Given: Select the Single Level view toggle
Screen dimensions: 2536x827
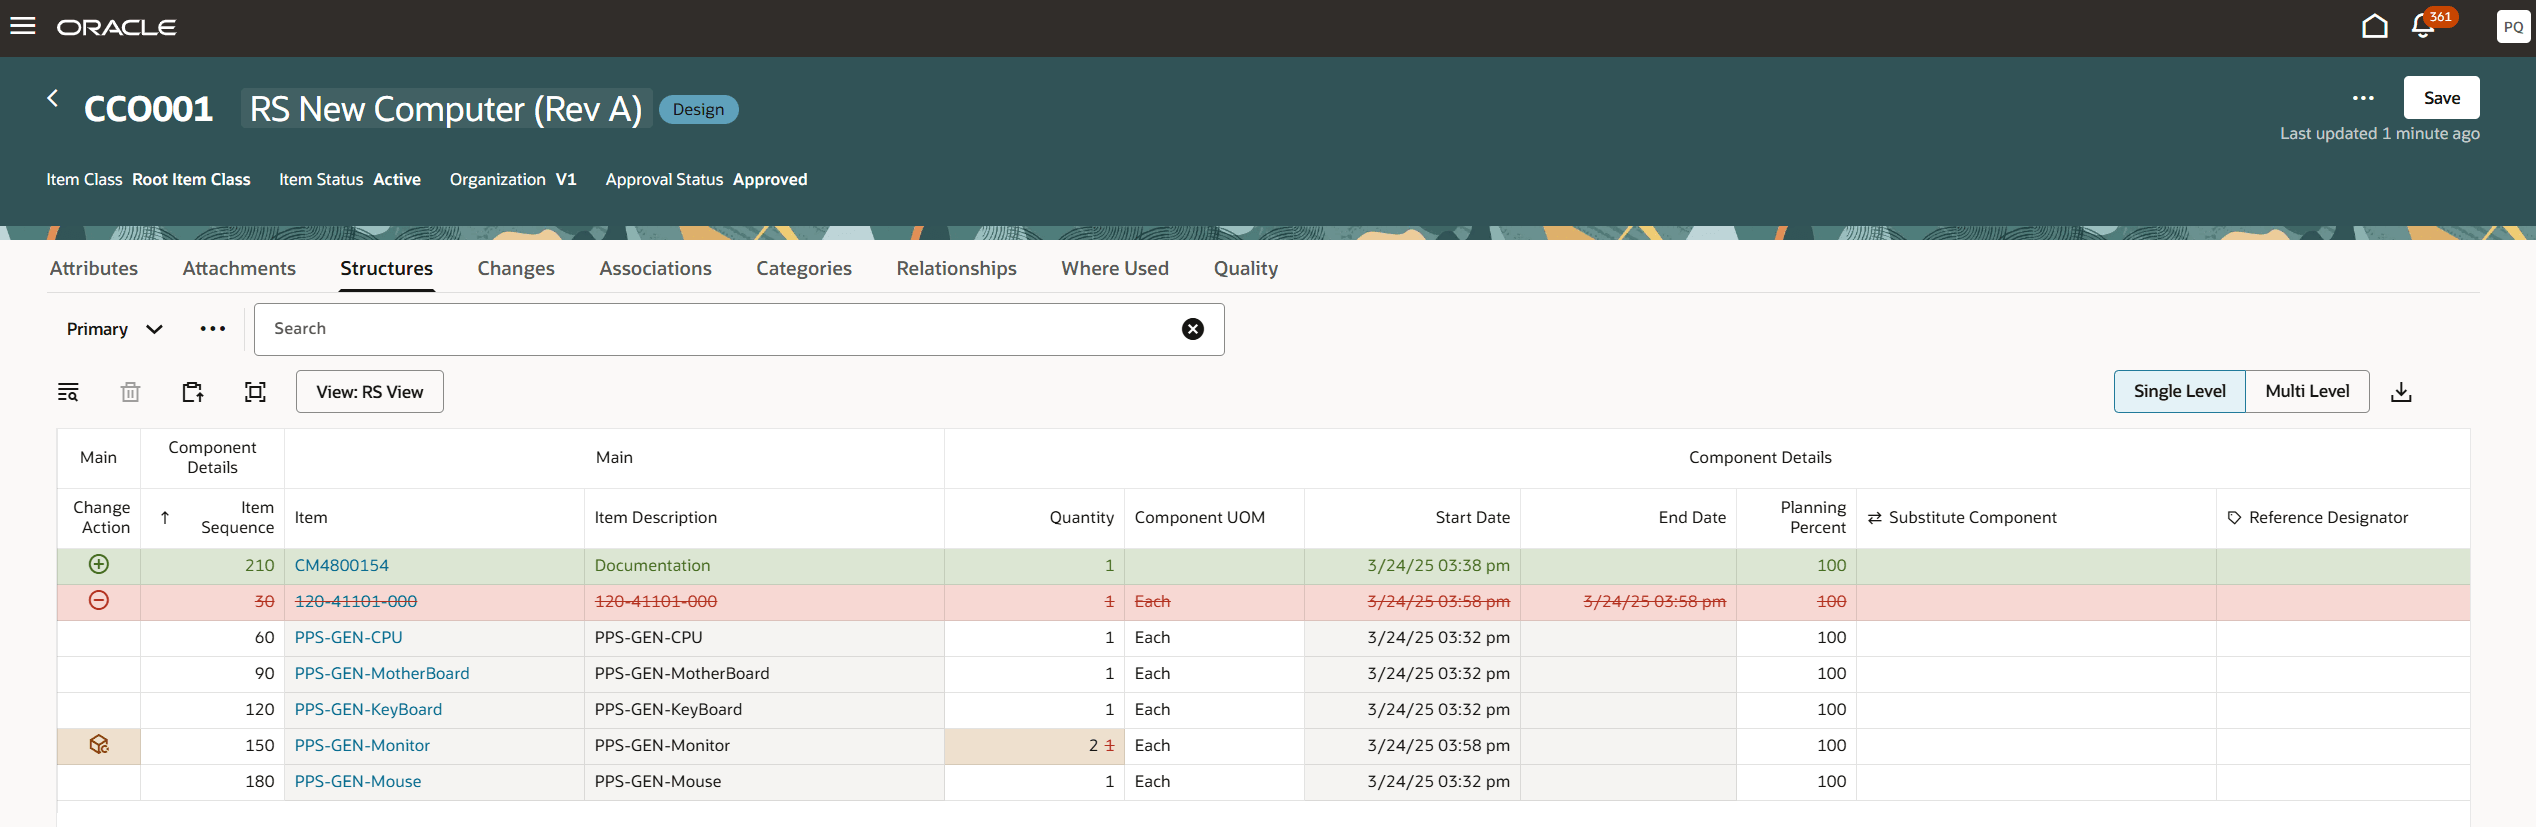Looking at the screenshot, I should pos(2180,391).
